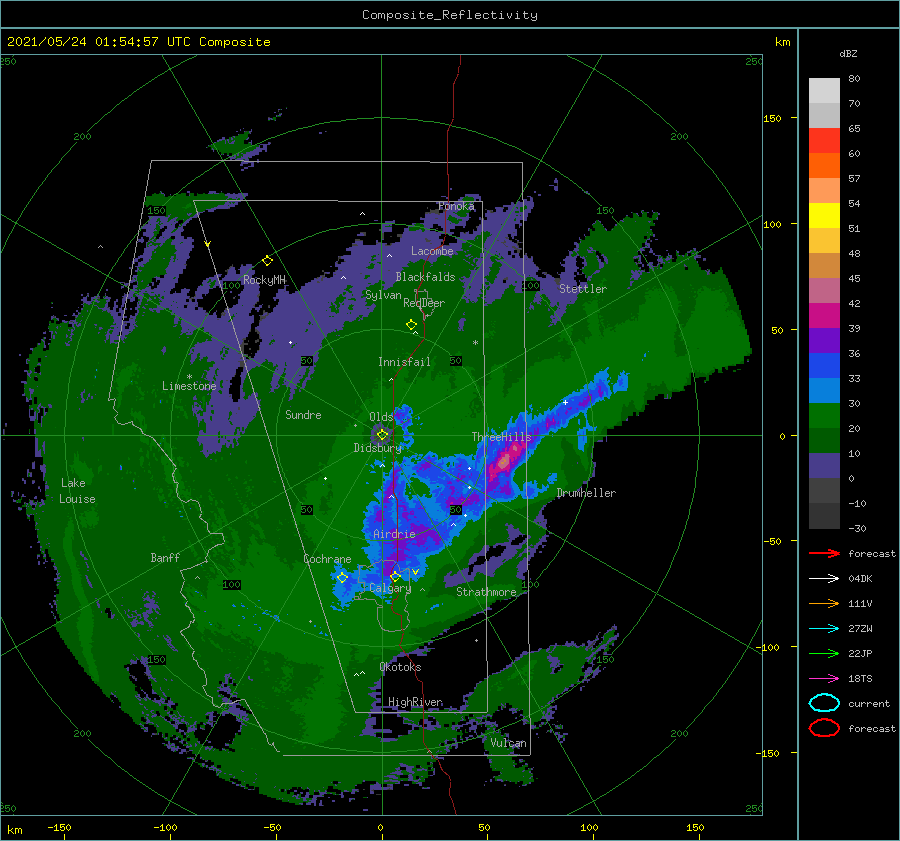The image size is (900, 841).
Task: Click the Innisfail city label
Action: point(404,362)
